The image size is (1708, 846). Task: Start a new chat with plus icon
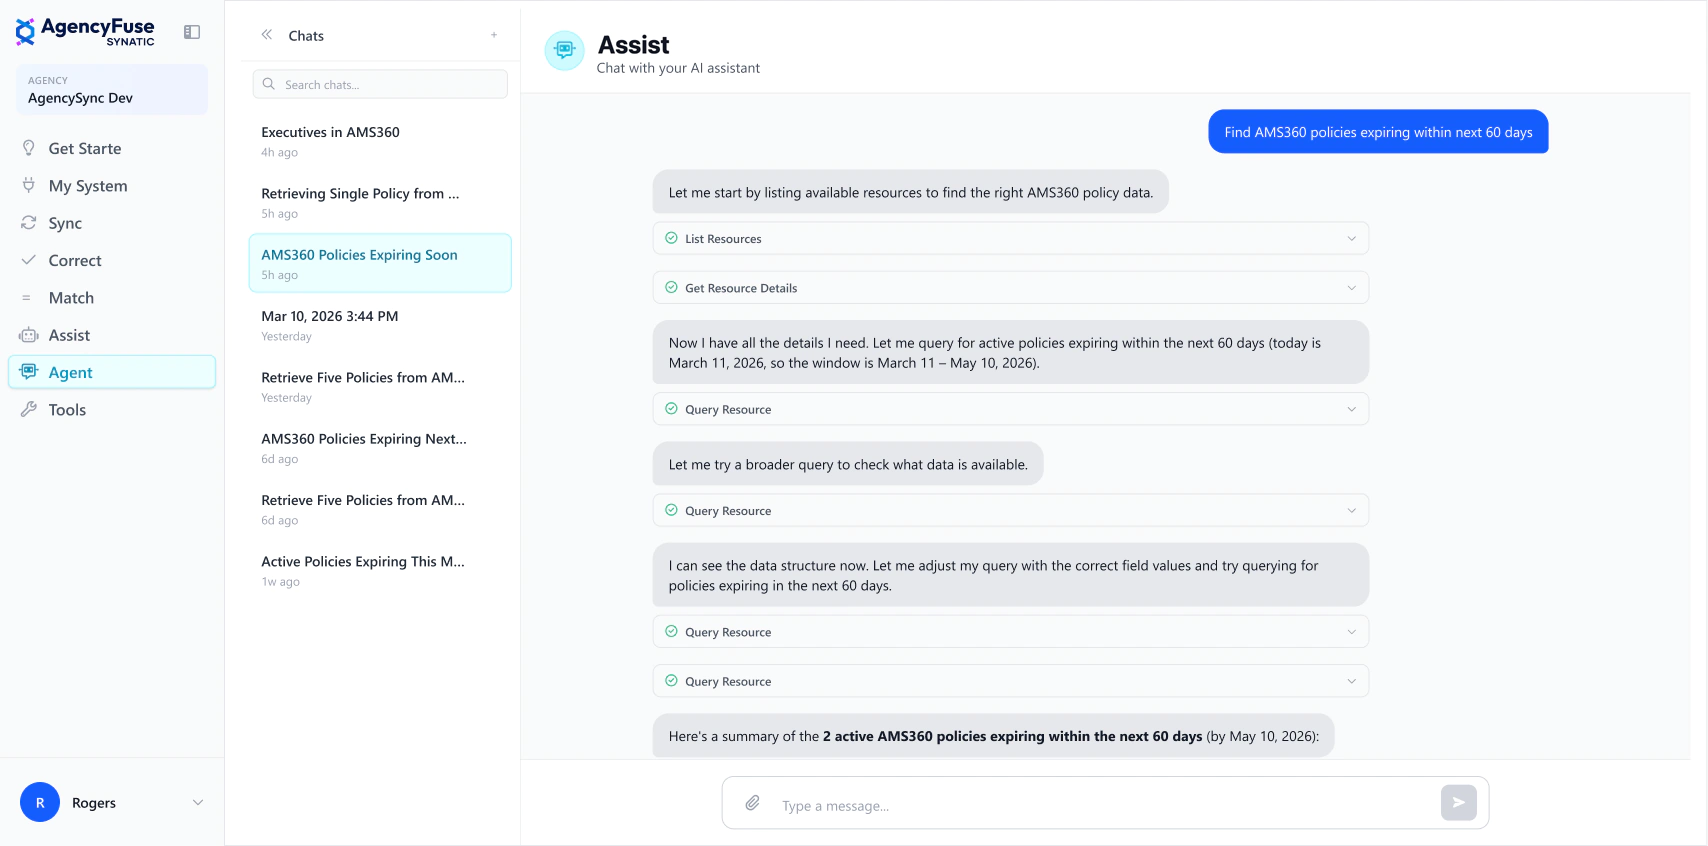point(494,35)
